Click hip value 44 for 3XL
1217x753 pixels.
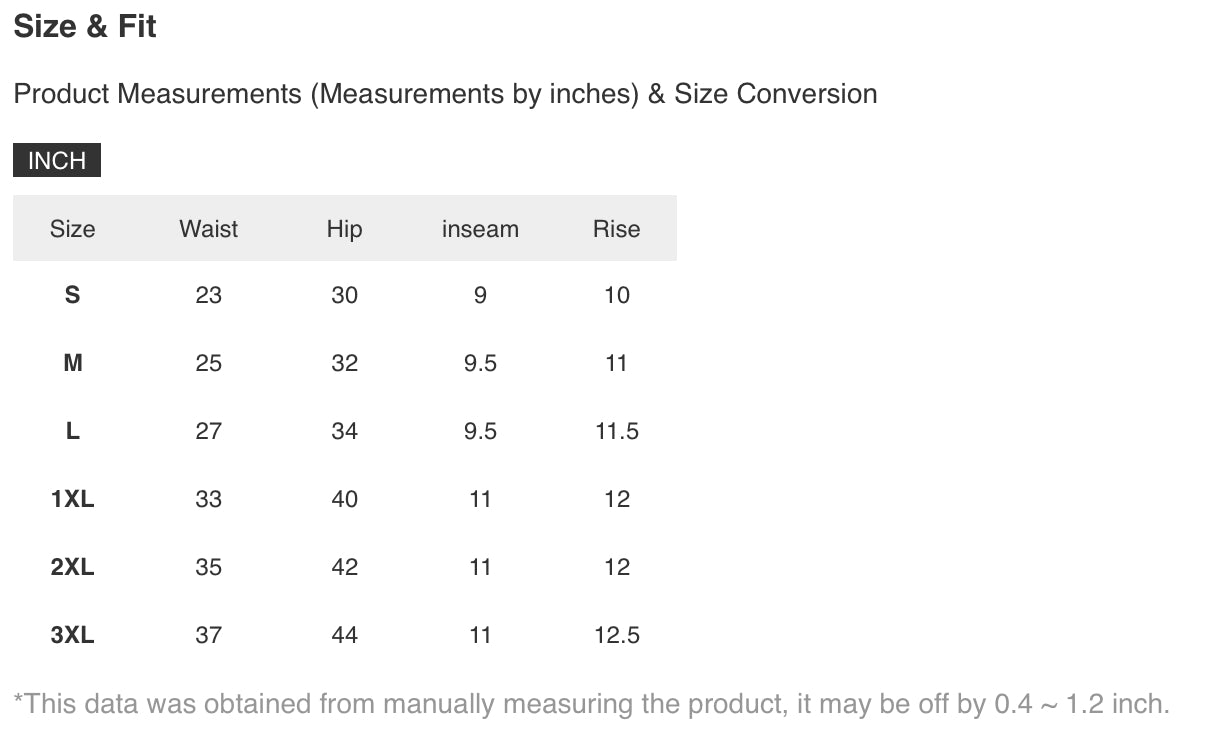point(344,635)
